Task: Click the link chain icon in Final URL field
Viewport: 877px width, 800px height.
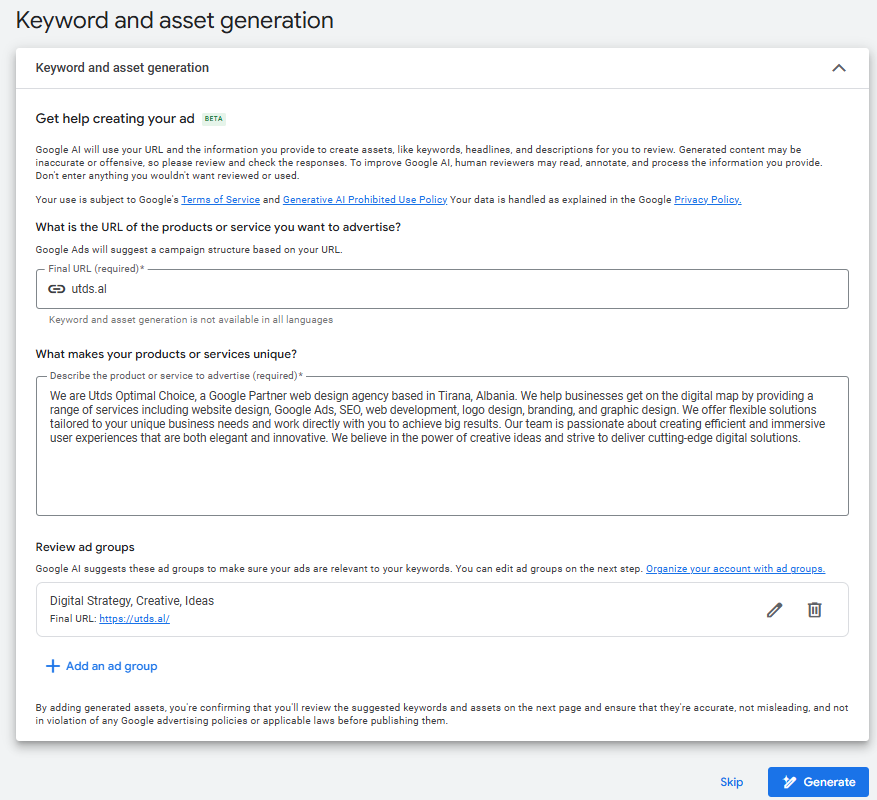Action: (56, 289)
